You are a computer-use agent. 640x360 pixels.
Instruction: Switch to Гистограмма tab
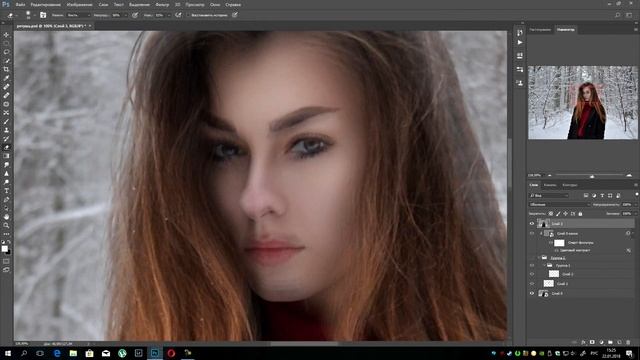click(540, 30)
